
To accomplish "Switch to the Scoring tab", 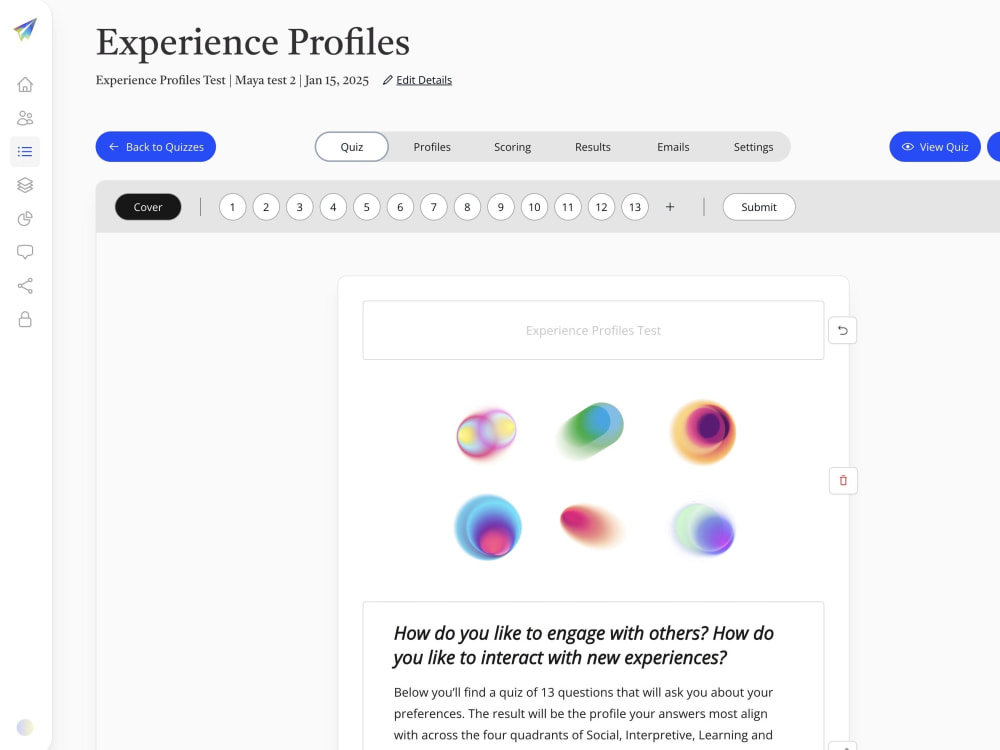I will [x=512, y=147].
